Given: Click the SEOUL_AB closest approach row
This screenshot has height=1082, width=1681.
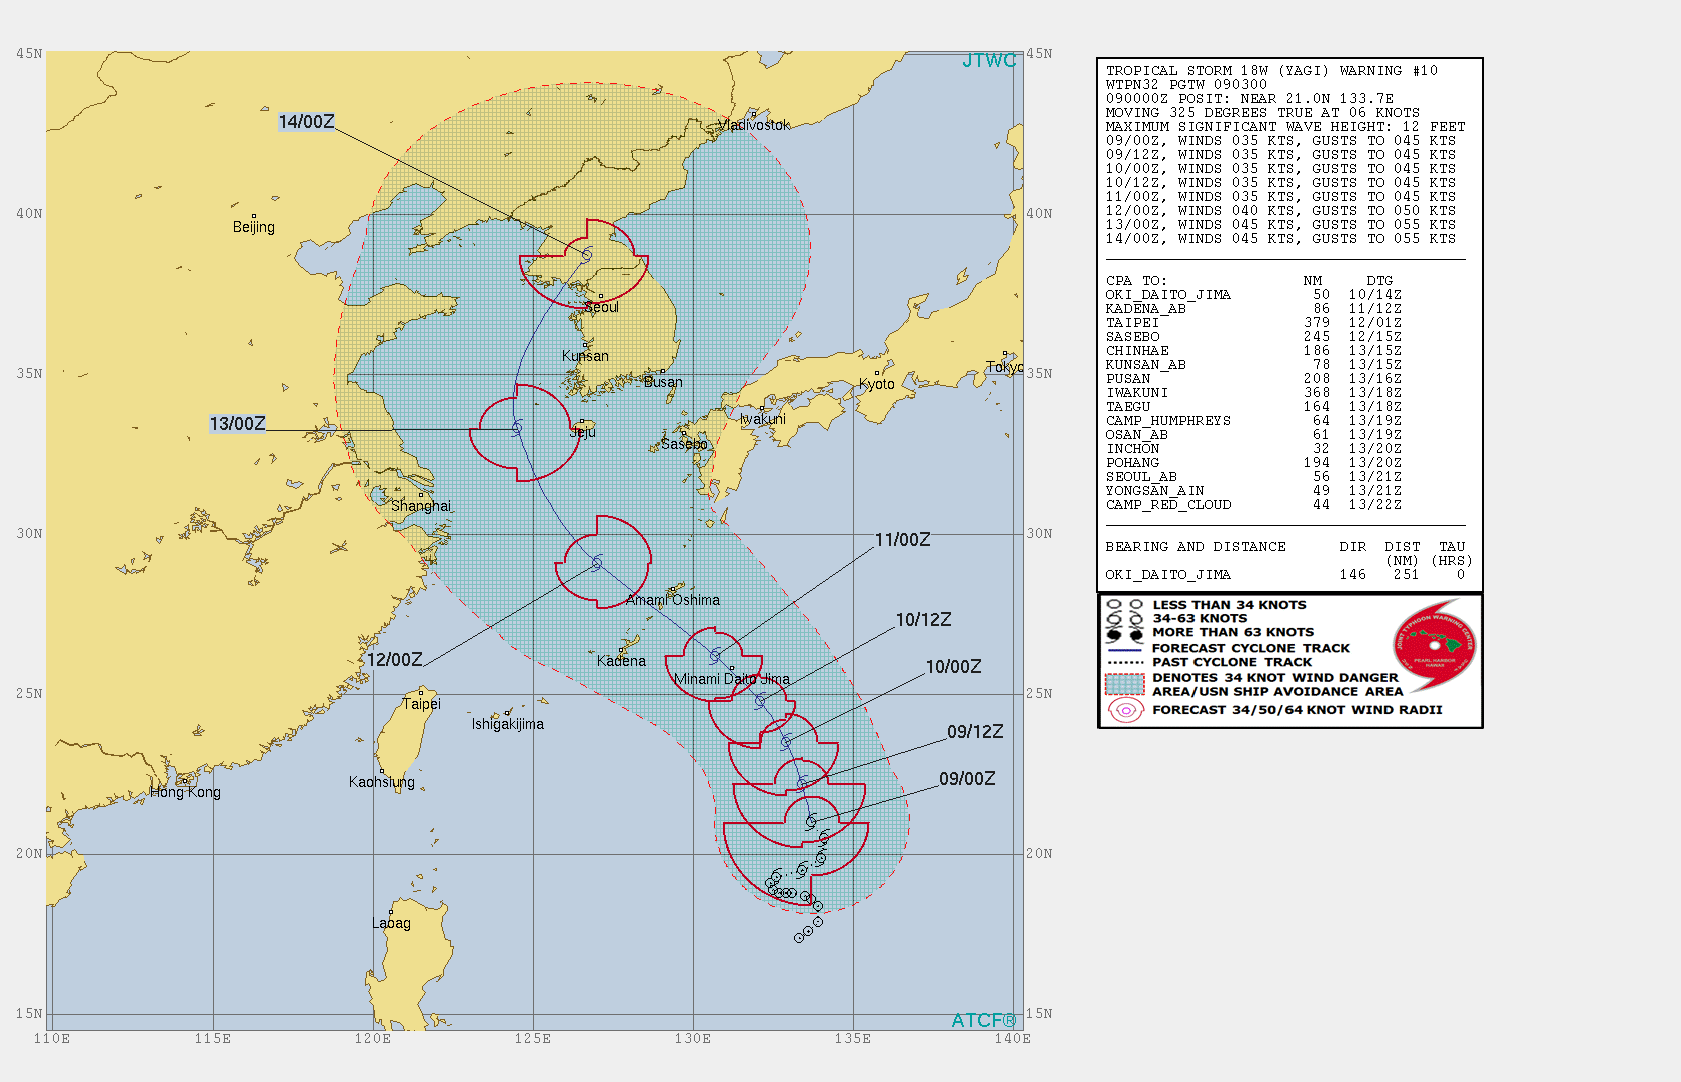Looking at the screenshot, I should (x=1253, y=477).
